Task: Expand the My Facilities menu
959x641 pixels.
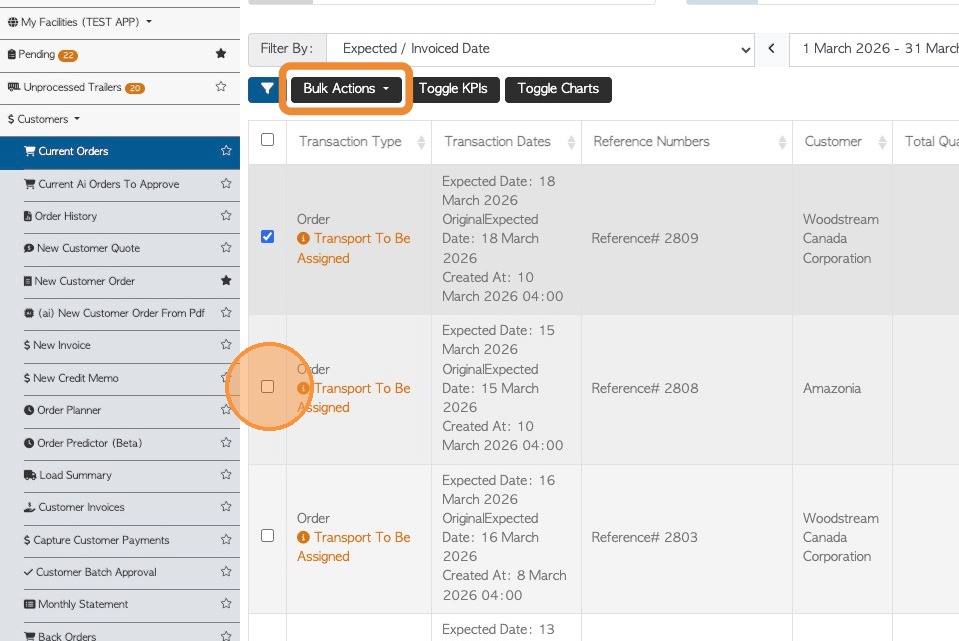Action: click(80, 21)
